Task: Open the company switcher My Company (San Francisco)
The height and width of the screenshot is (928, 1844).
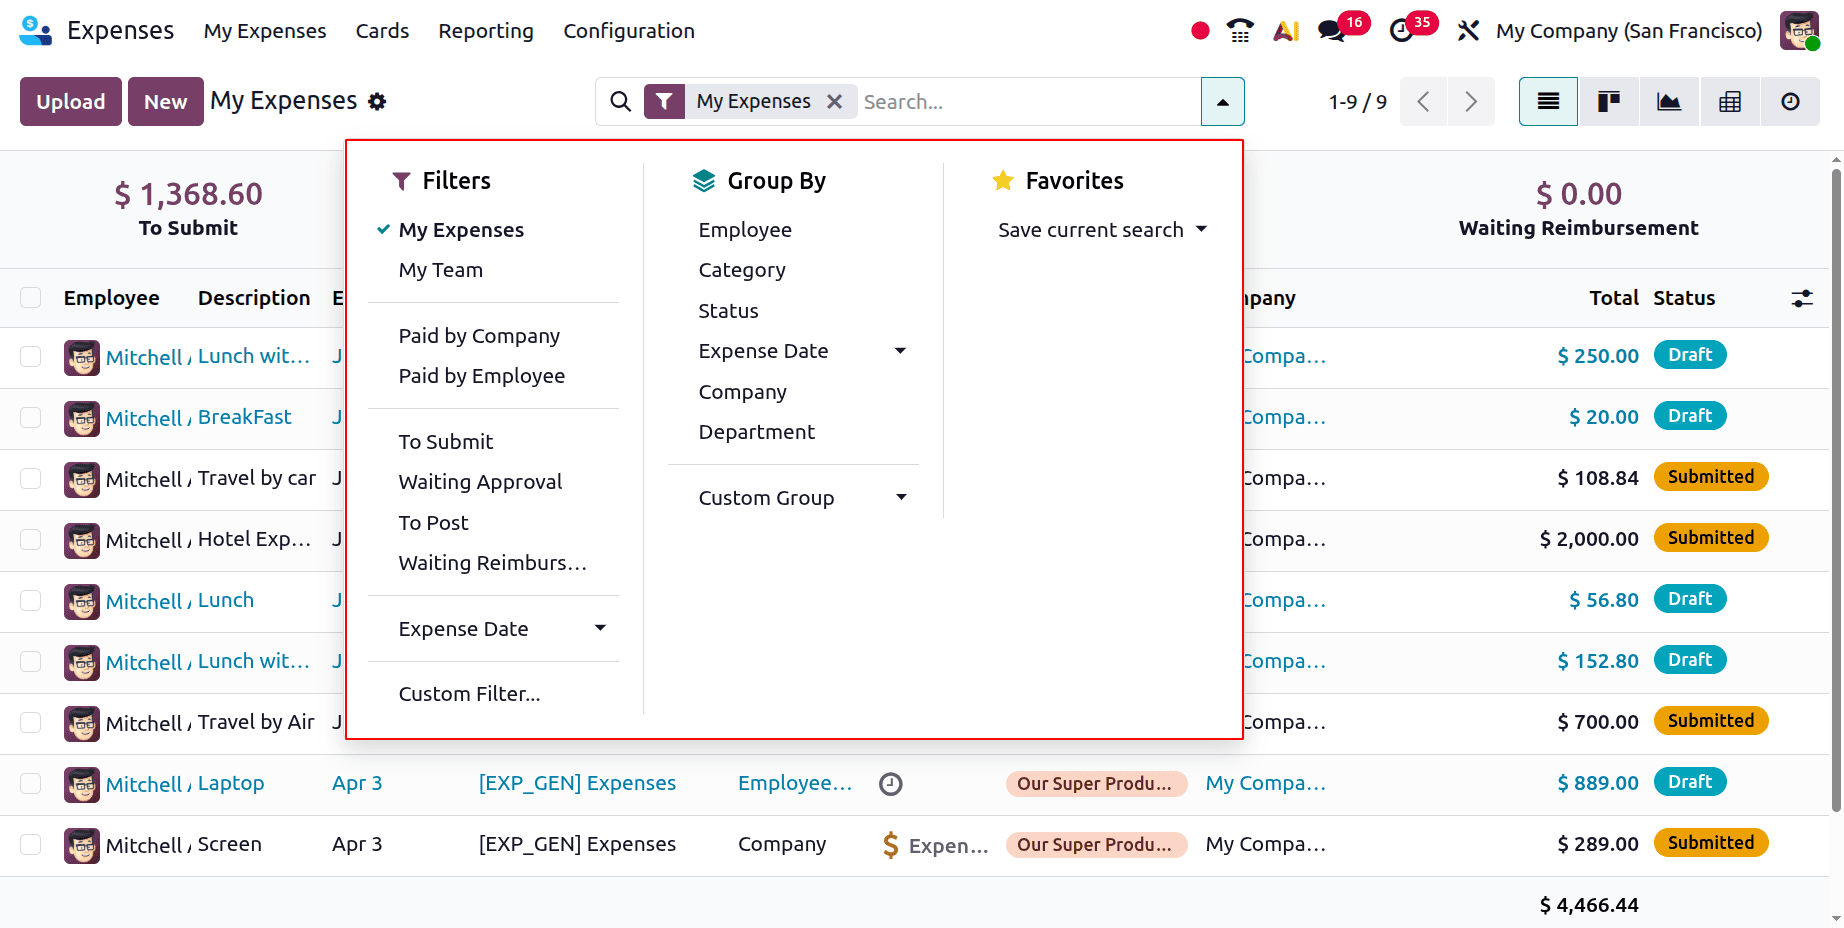Action: 1629,31
